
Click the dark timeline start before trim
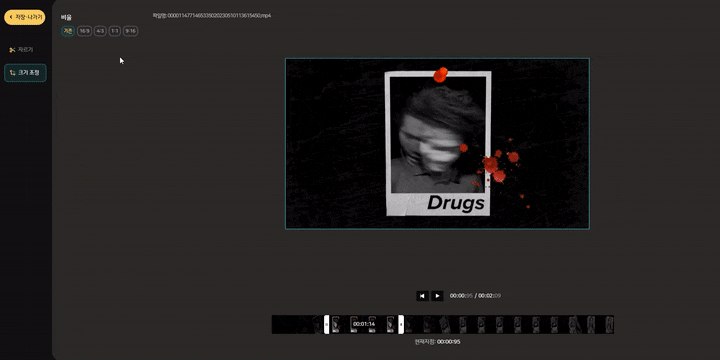(298, 324)
